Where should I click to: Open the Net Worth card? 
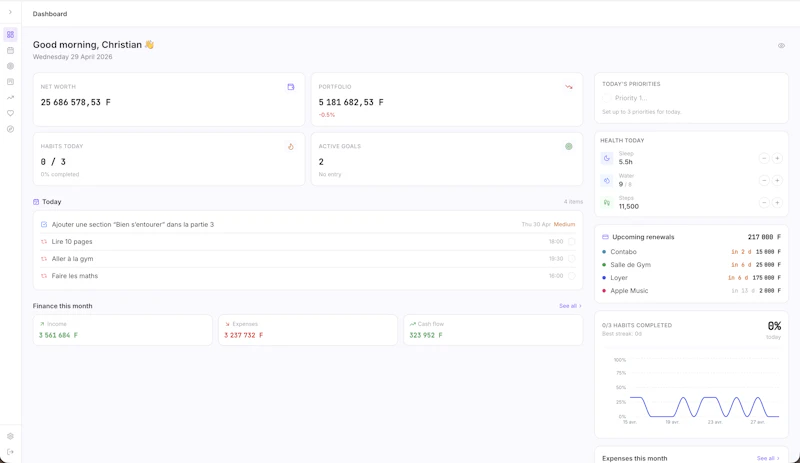tap(169, 100)
